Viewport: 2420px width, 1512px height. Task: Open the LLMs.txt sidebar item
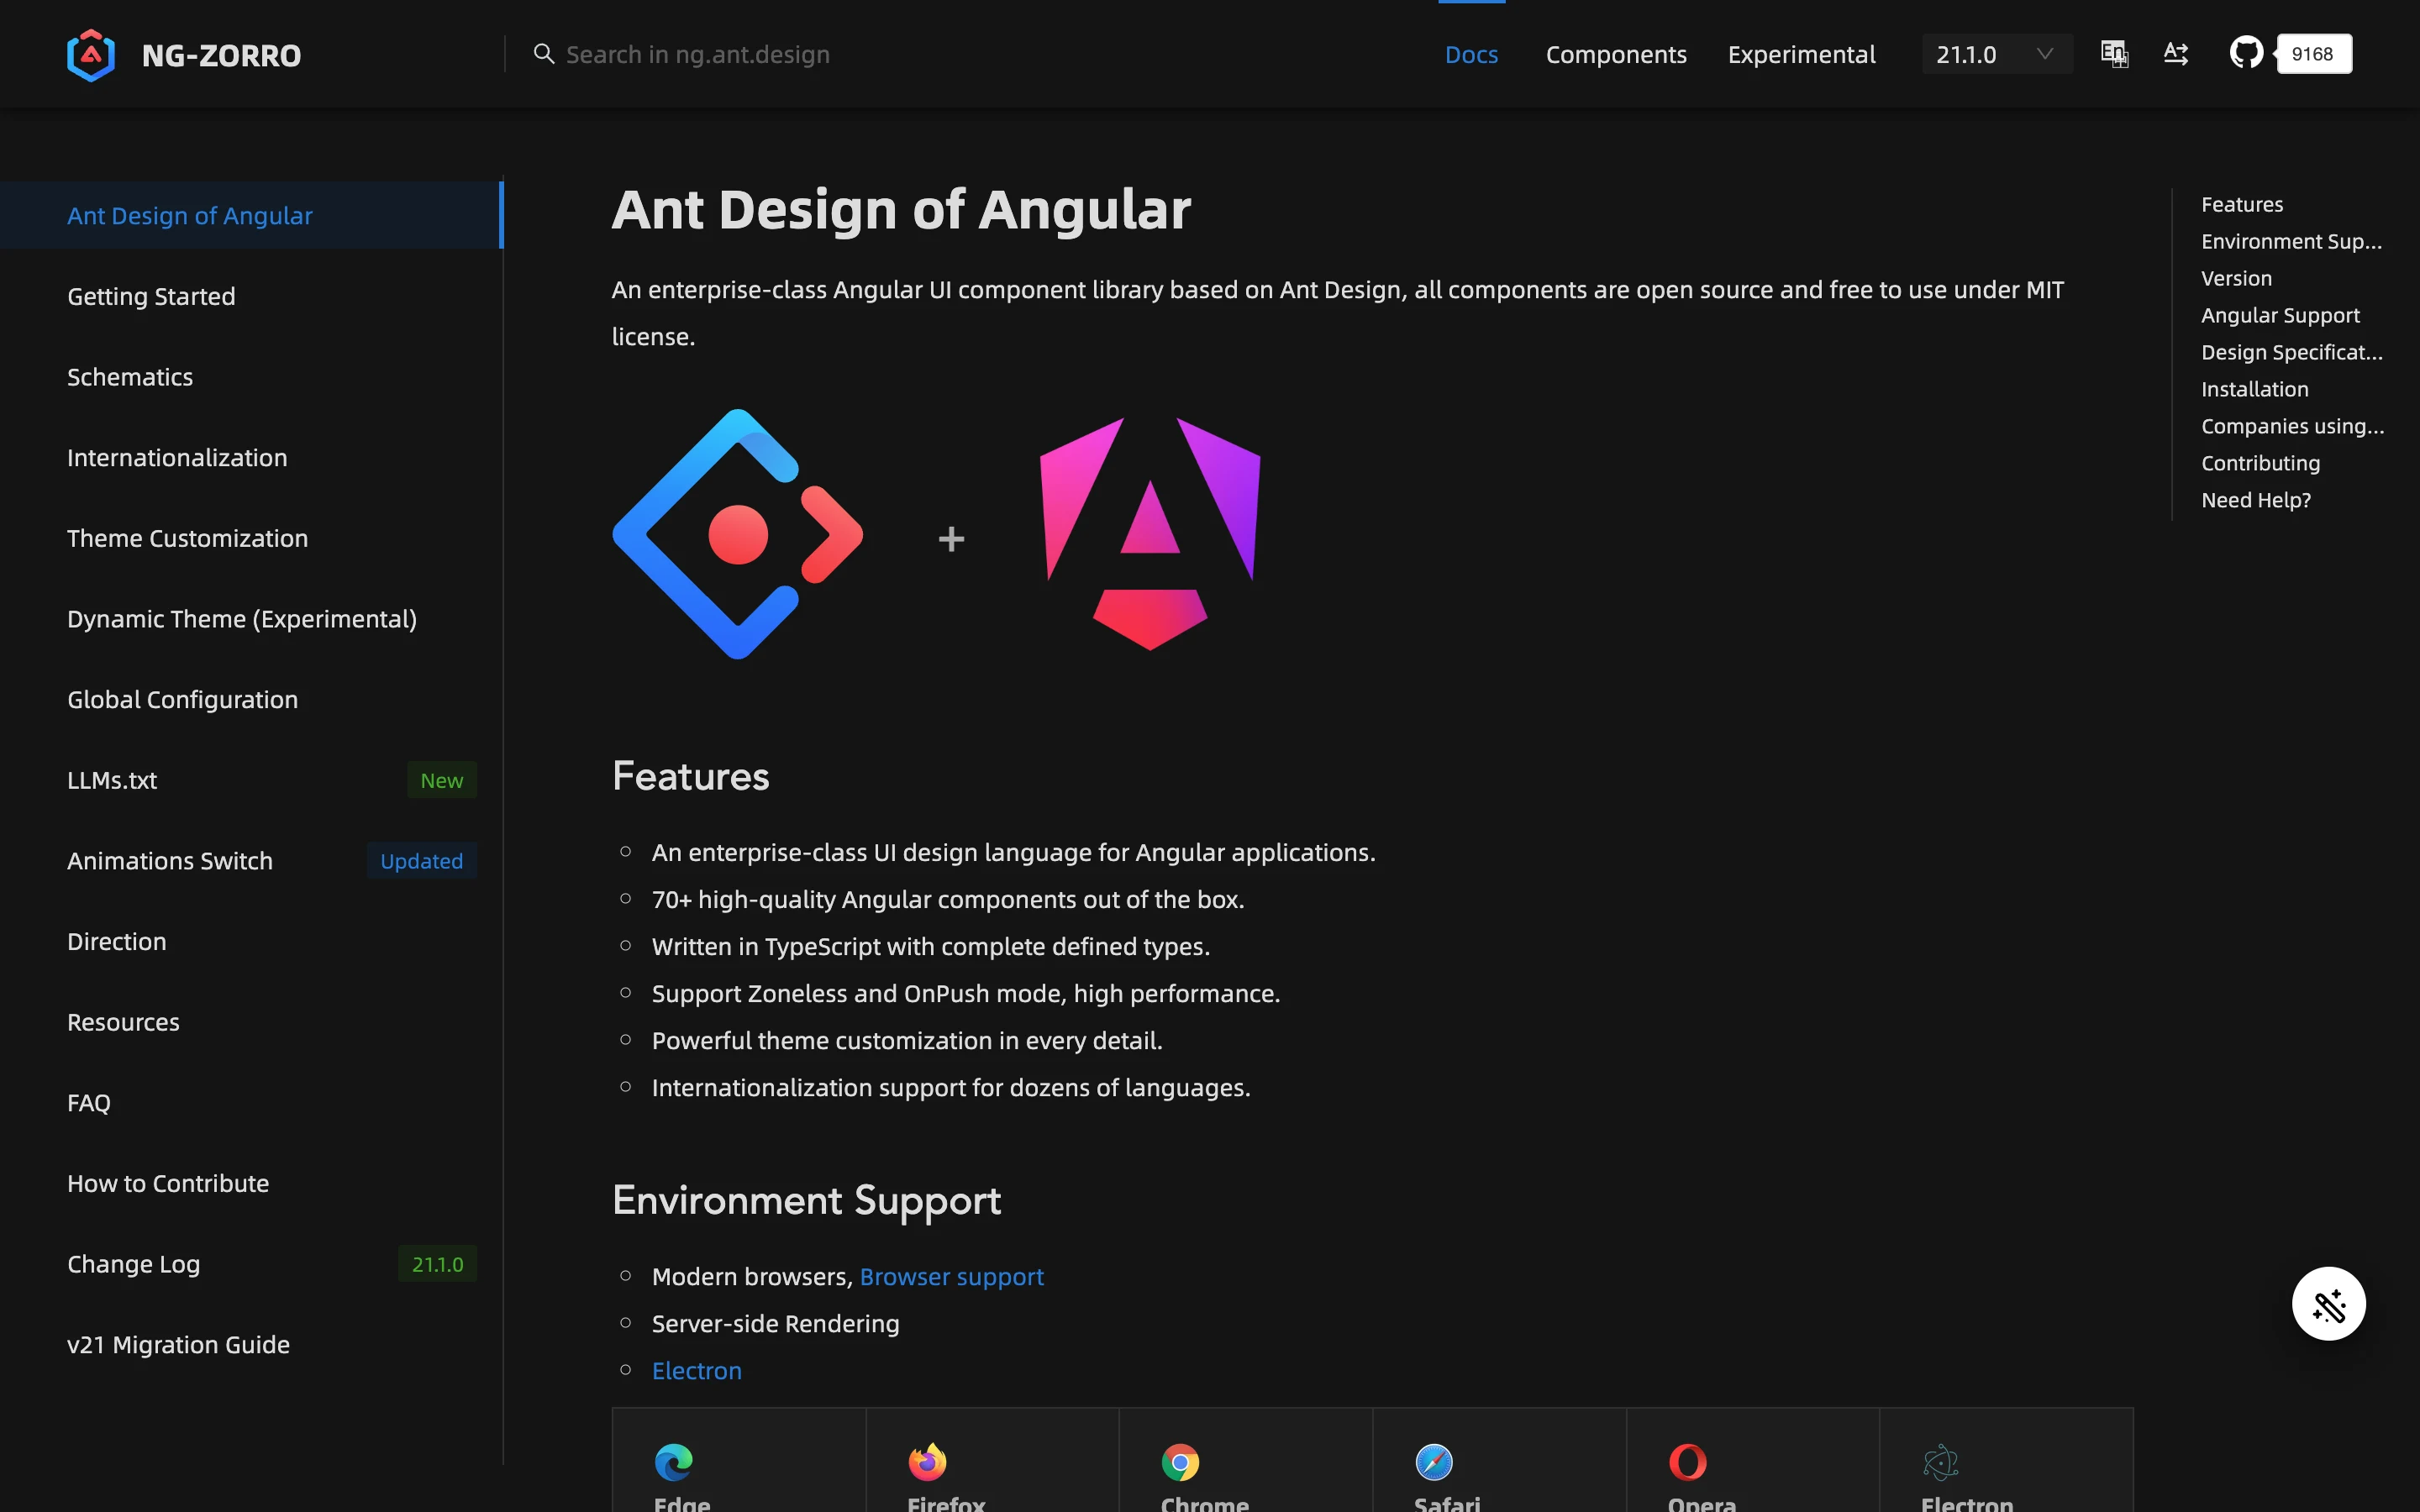251,780
